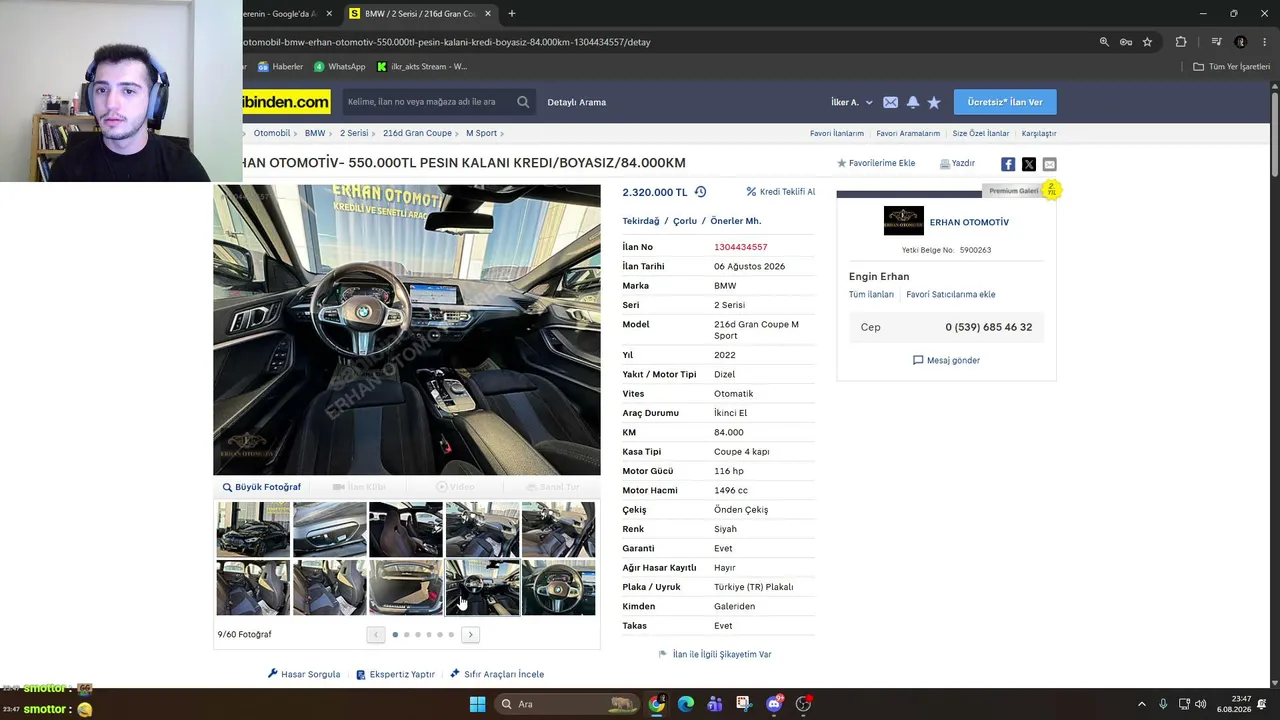
Task: Open the Snipping Tool icon in the taskbar
Action: [x=744, y=704]
